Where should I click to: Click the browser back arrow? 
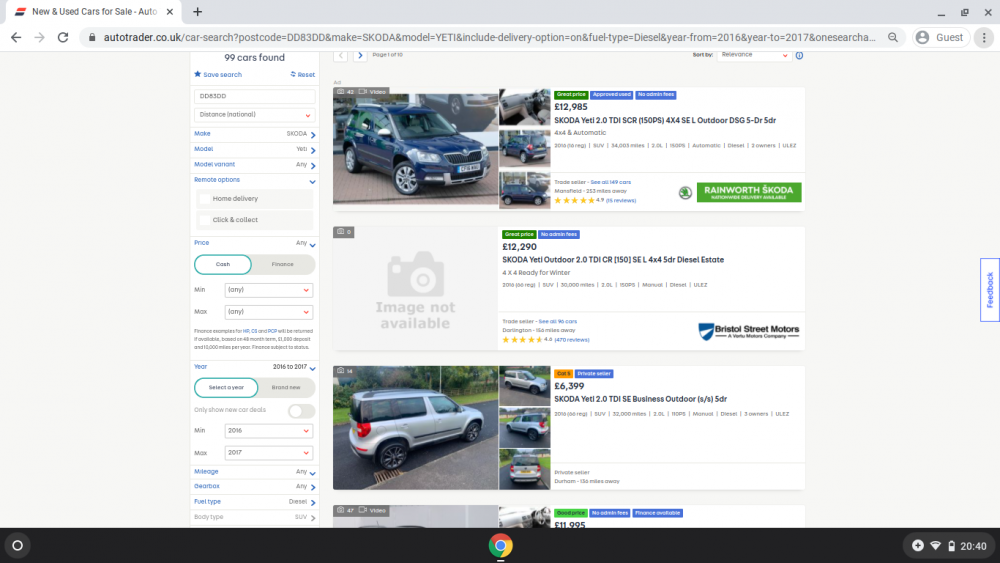(x=16, y=38)
